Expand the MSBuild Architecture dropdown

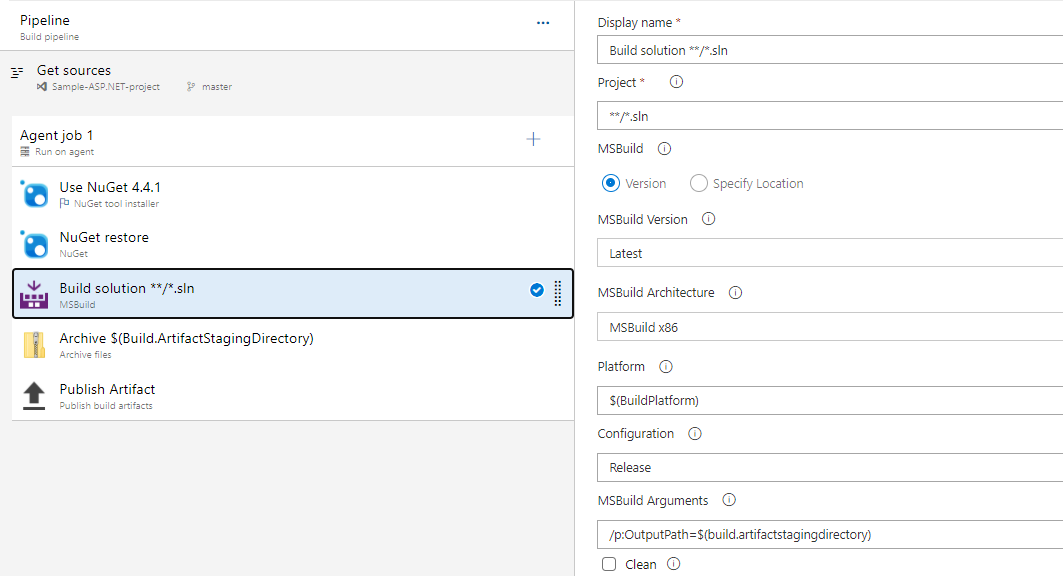[830, 327]
